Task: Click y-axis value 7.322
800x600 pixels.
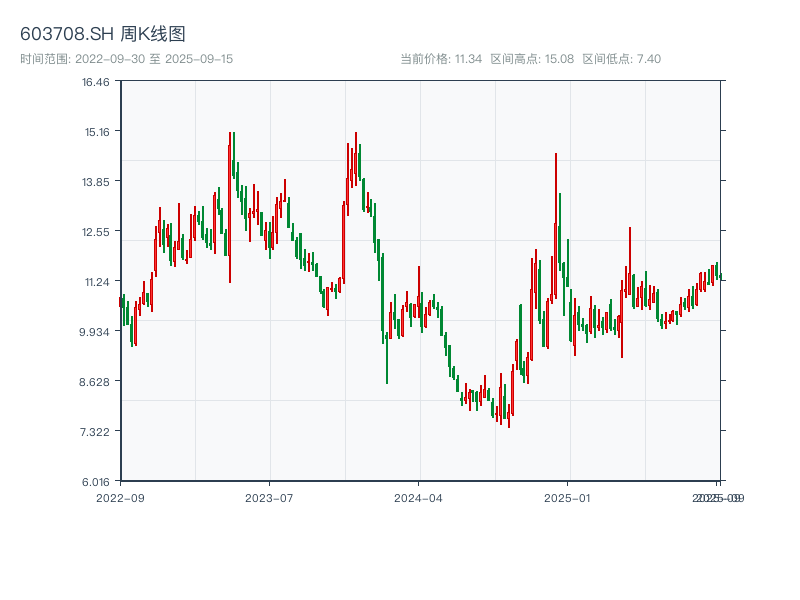Action: pos(95,432)
